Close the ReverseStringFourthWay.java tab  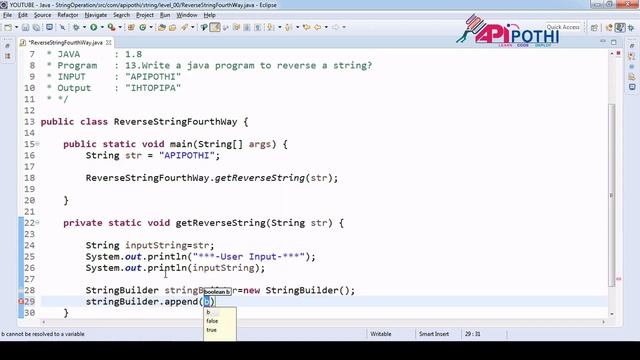[109, 42]
